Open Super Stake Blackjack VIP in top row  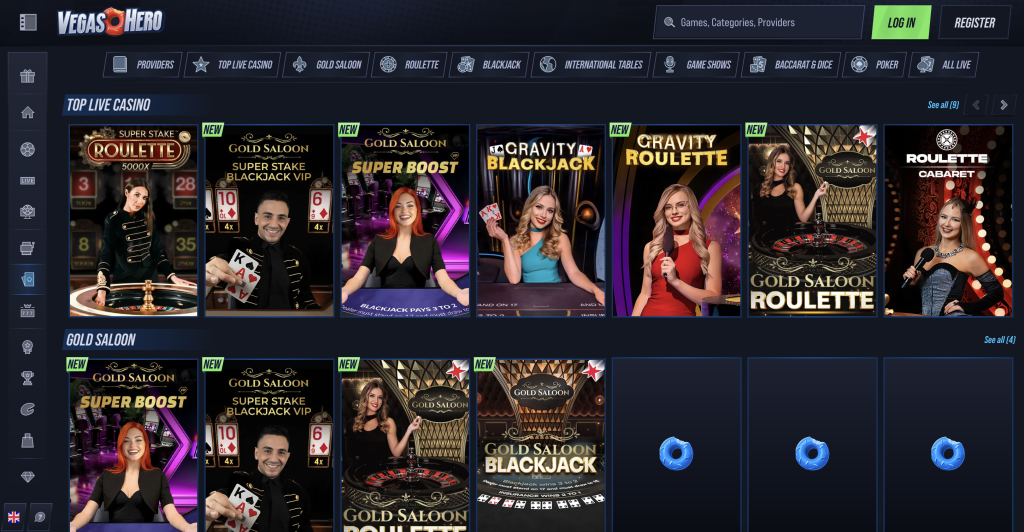(269, 221)
